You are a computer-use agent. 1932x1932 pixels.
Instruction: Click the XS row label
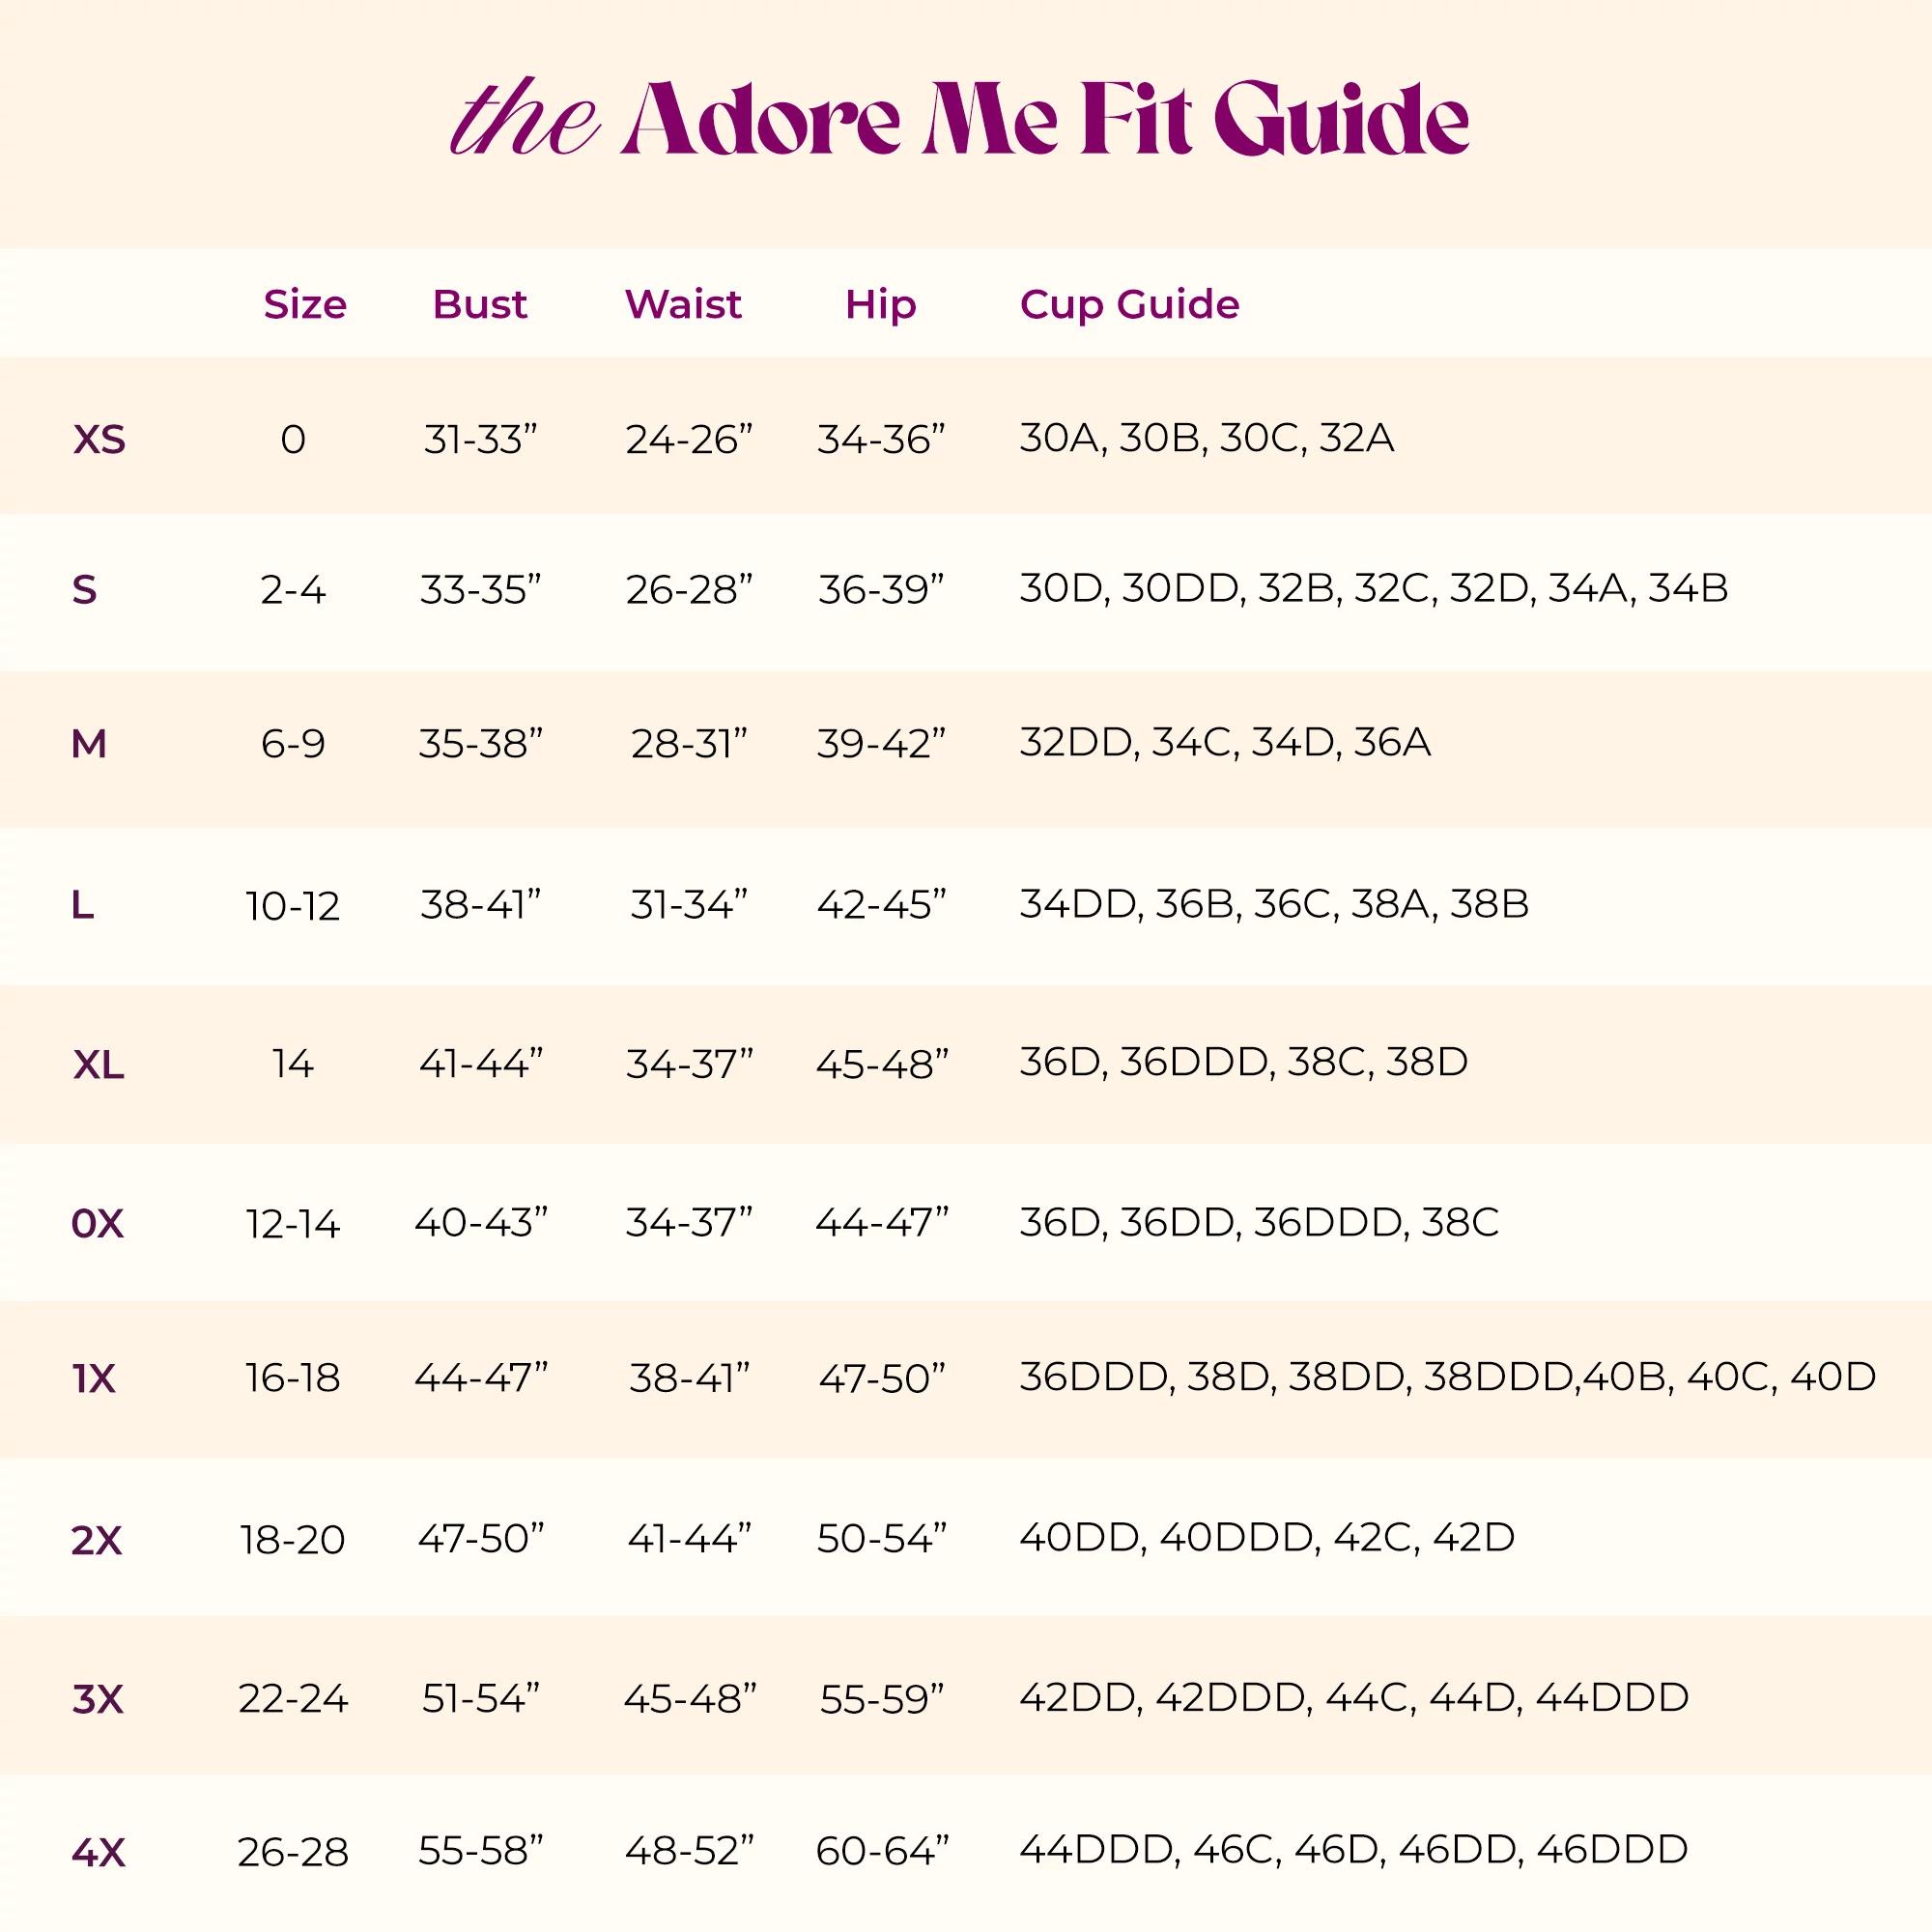[x=99, y=440]
